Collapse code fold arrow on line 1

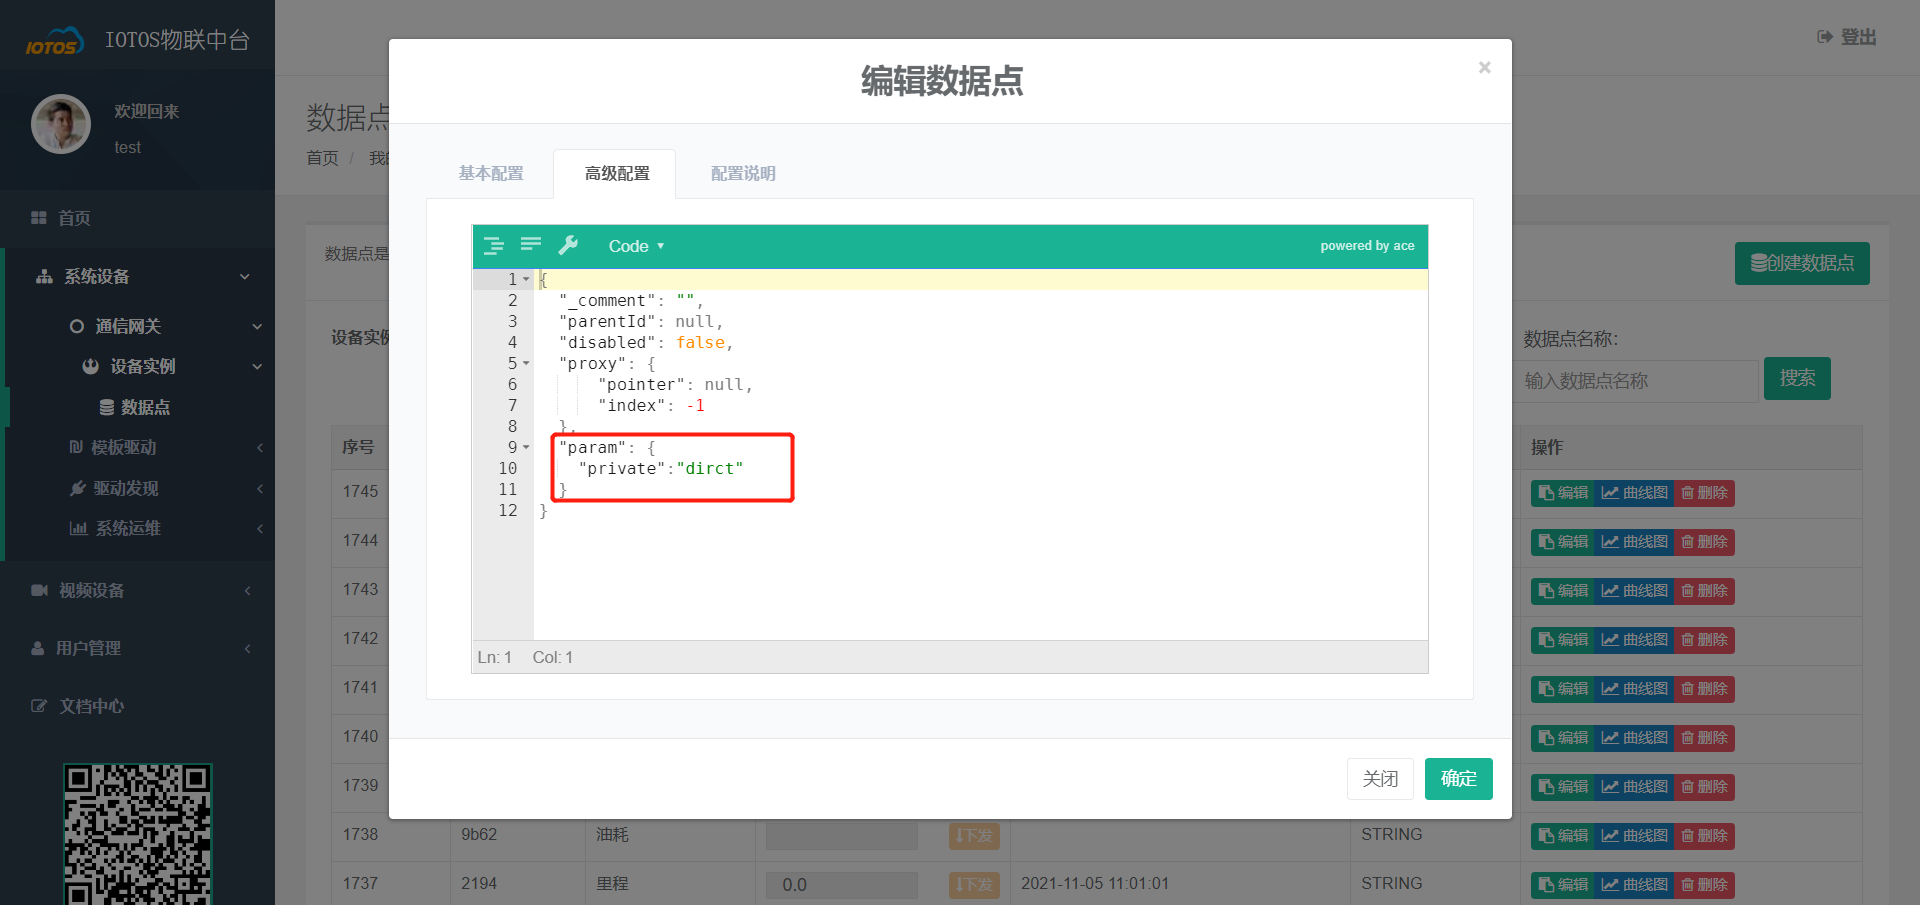[x=526, y=280]
